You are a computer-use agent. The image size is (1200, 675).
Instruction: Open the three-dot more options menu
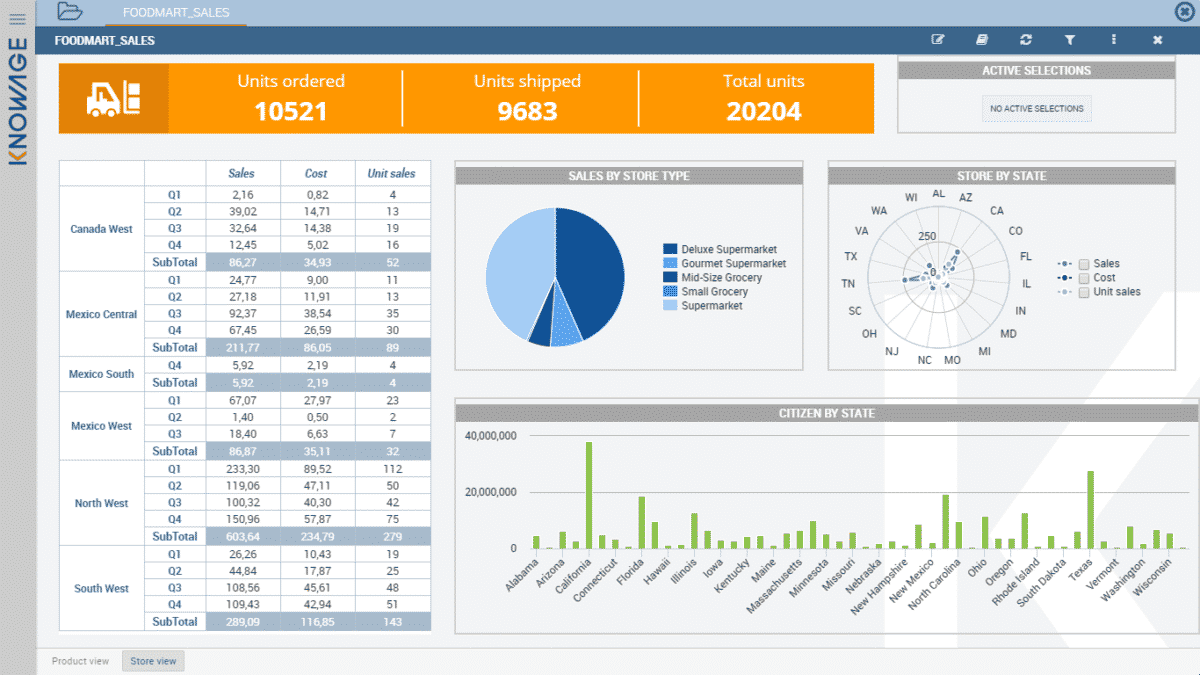pyautogui.click(x=1113, y=40)
